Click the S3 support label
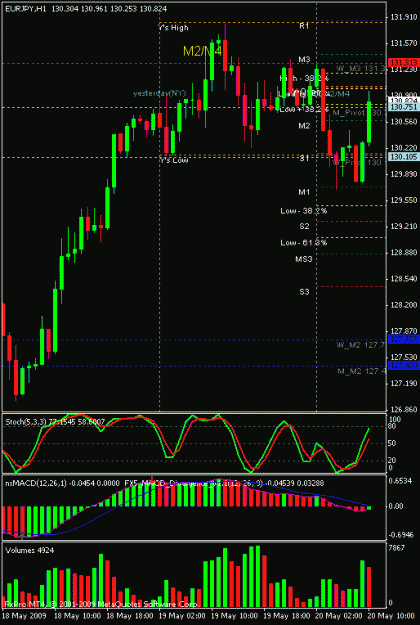 (x=304, y=292)
